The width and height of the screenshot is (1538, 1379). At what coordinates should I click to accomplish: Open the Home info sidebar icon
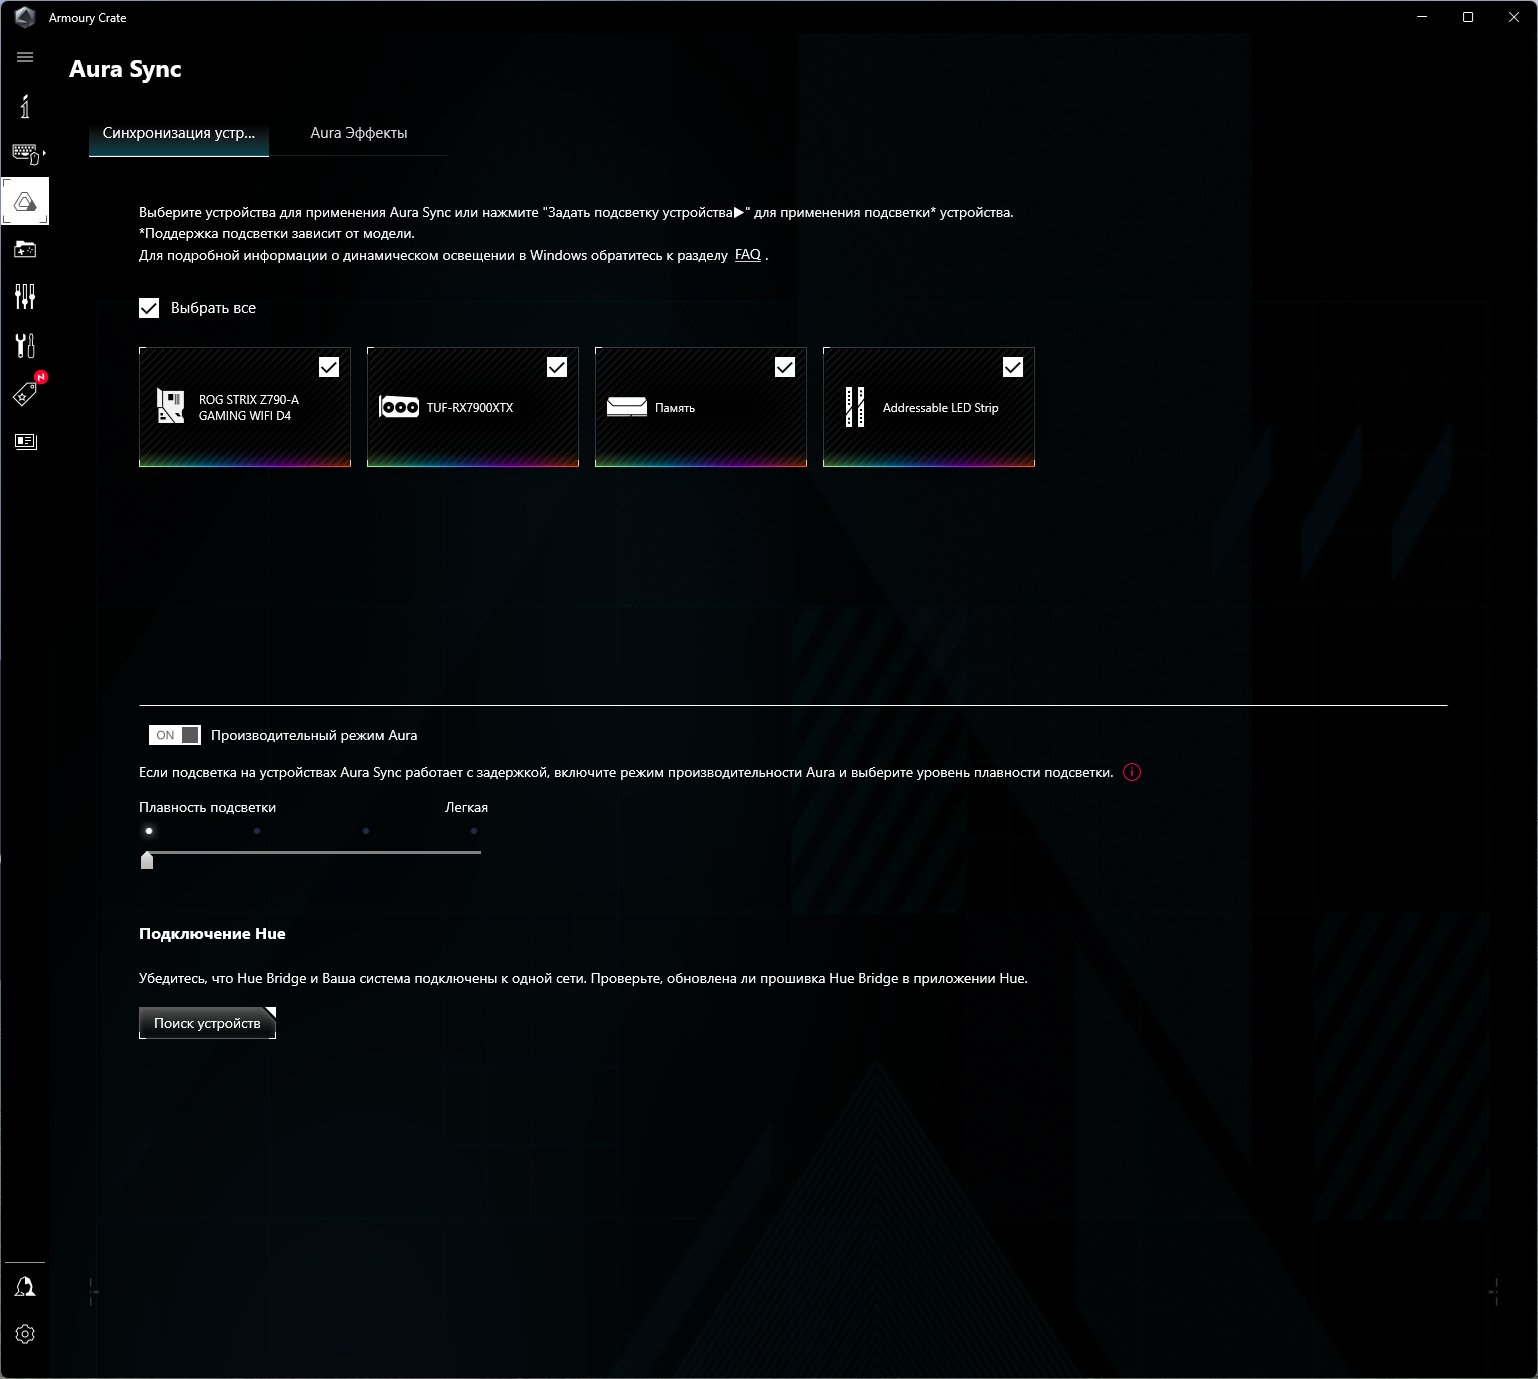tap(25, 105)
